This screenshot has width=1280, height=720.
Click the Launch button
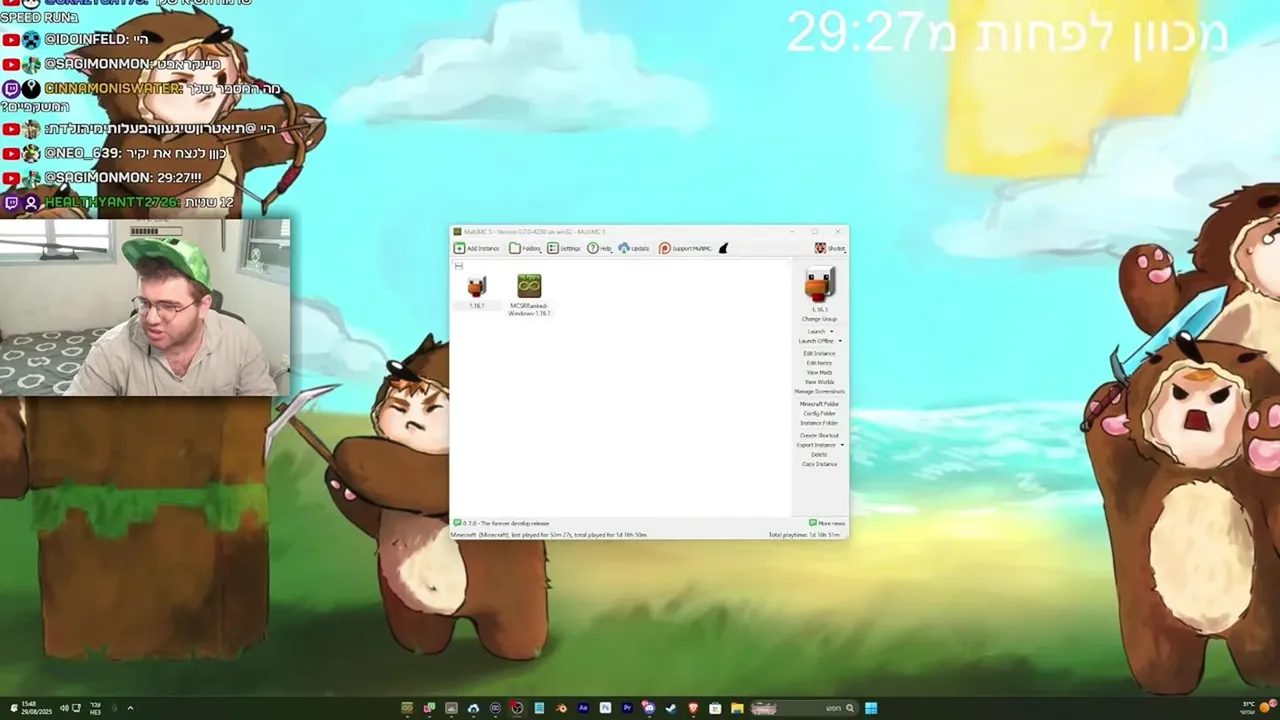click(x=816, y=331)
